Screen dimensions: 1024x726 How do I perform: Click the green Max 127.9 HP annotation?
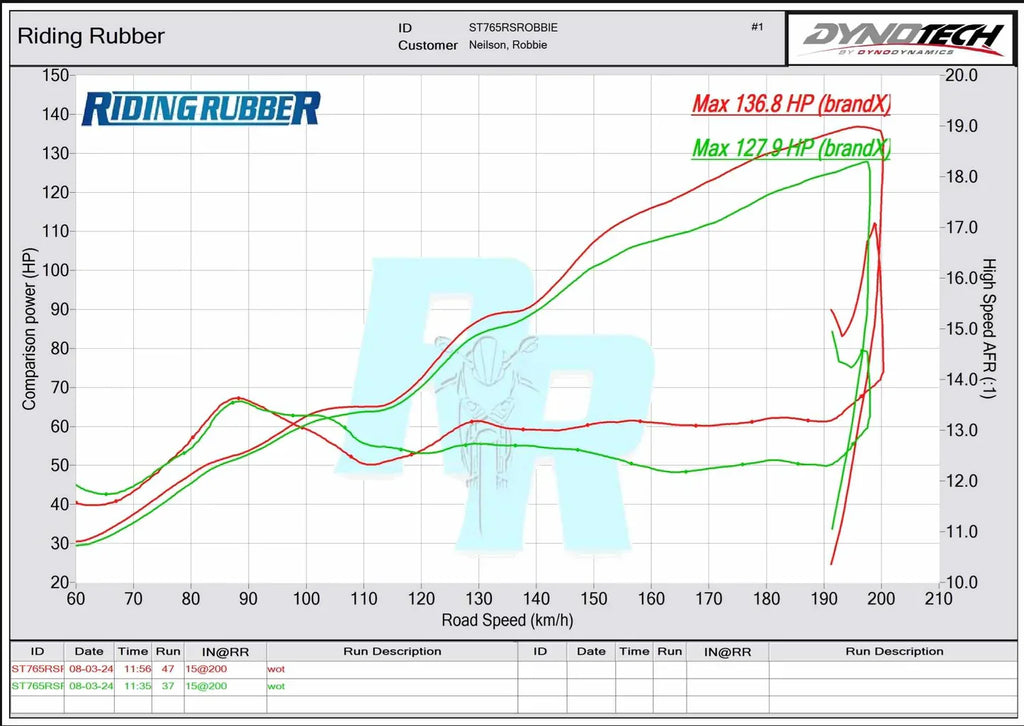click(x=790, y=148)
